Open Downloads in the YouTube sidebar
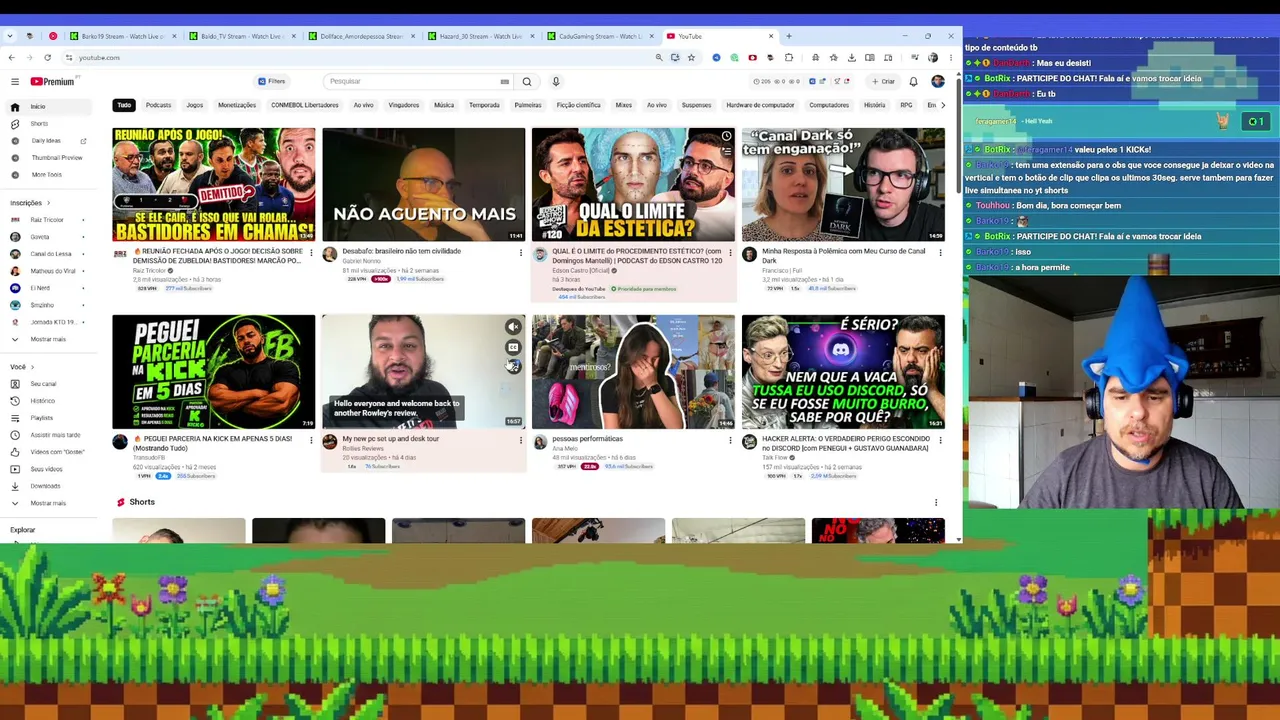Screen dimensions: 1280x720 pyautogui.click(x=48, y=486)
